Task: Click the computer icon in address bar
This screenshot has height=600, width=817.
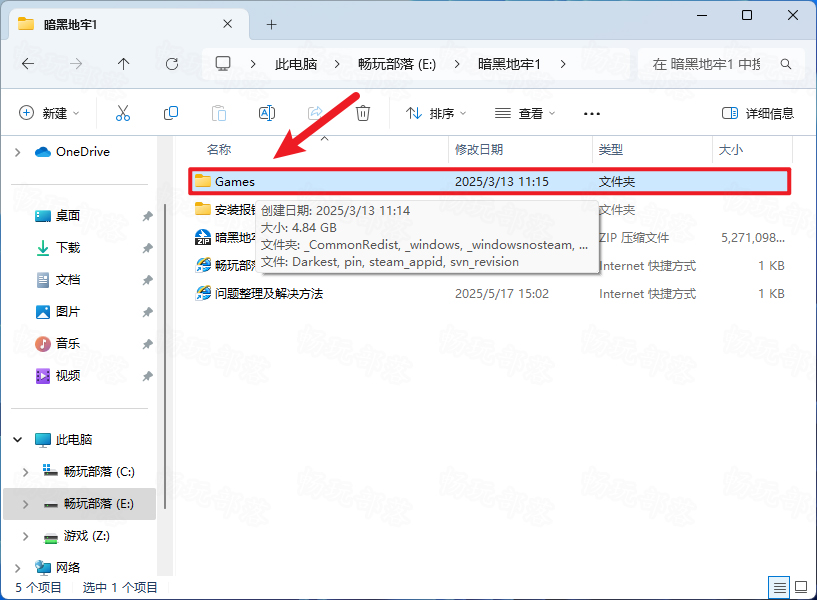Action: click(x=223, y=64)
